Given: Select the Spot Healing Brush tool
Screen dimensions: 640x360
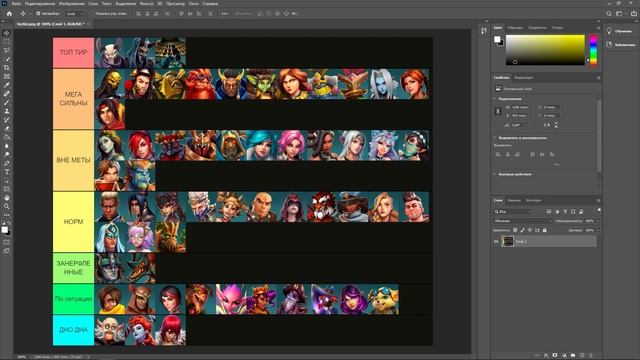Looking at the screenshot, I should tap(7, 93).
